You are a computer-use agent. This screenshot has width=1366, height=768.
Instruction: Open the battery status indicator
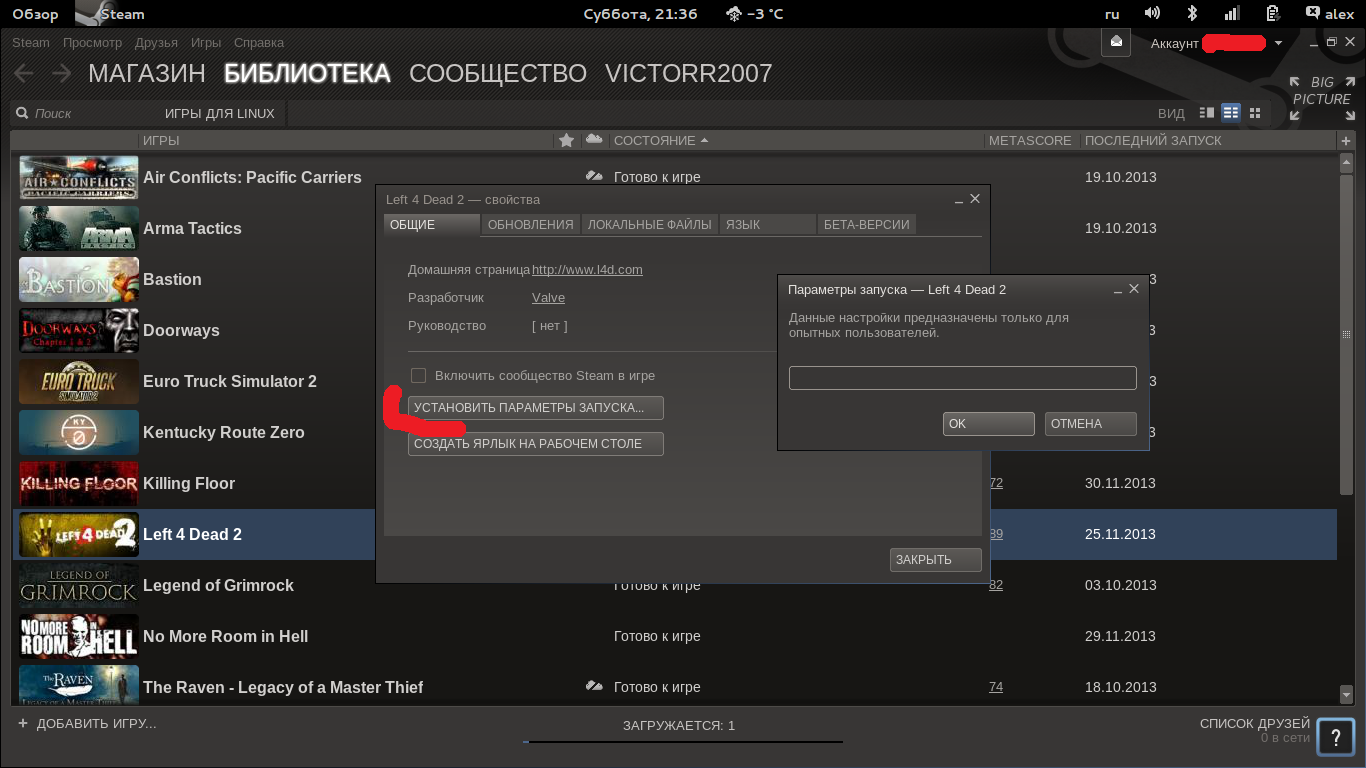[1272, 14]
